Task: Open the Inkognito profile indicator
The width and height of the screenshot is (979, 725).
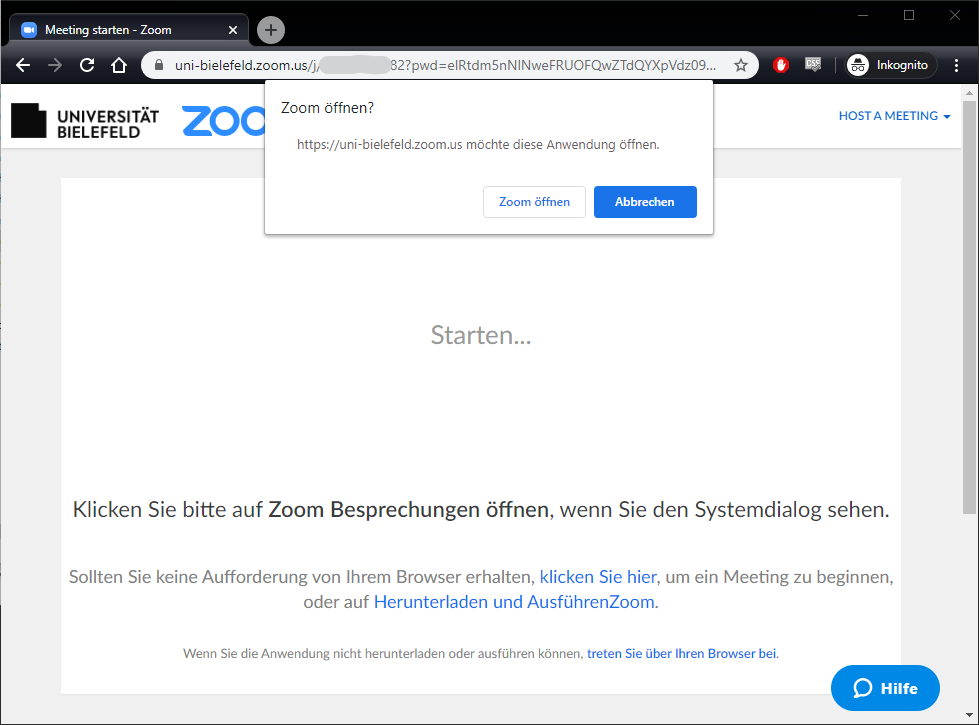Action: [888, 65]
